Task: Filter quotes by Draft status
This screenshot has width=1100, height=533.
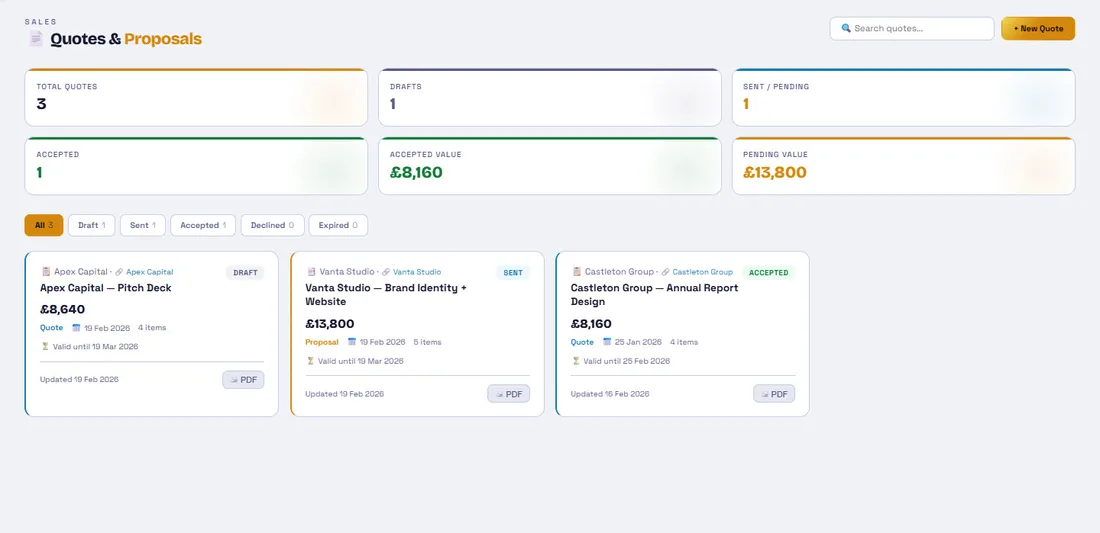Action: click(x=92, y=225)
